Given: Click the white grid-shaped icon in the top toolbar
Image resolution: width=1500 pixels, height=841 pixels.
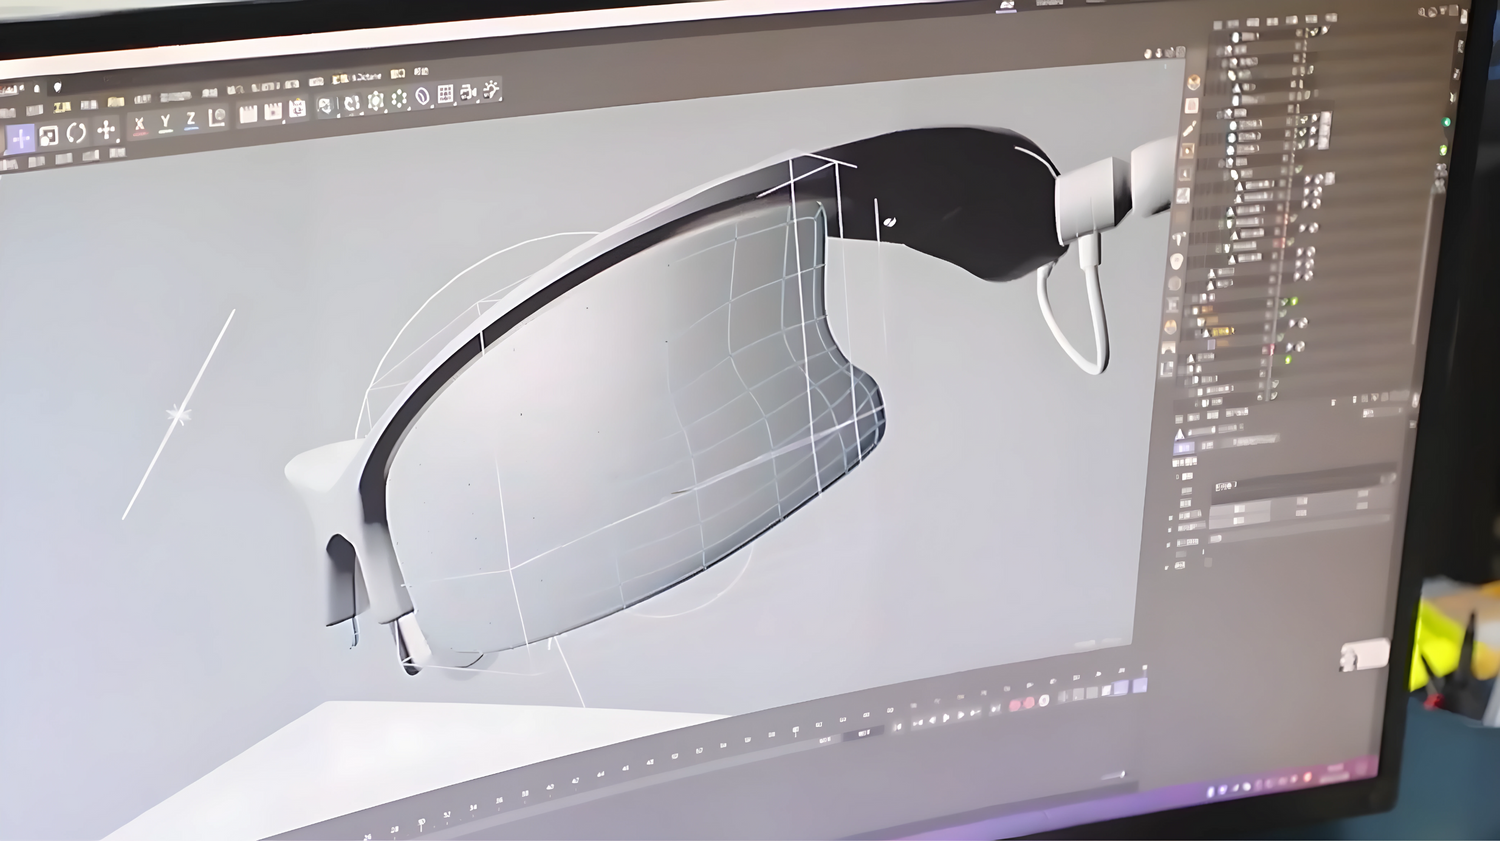Looking at the screenshot, I should pyautogui.click(x=445, y=94).
